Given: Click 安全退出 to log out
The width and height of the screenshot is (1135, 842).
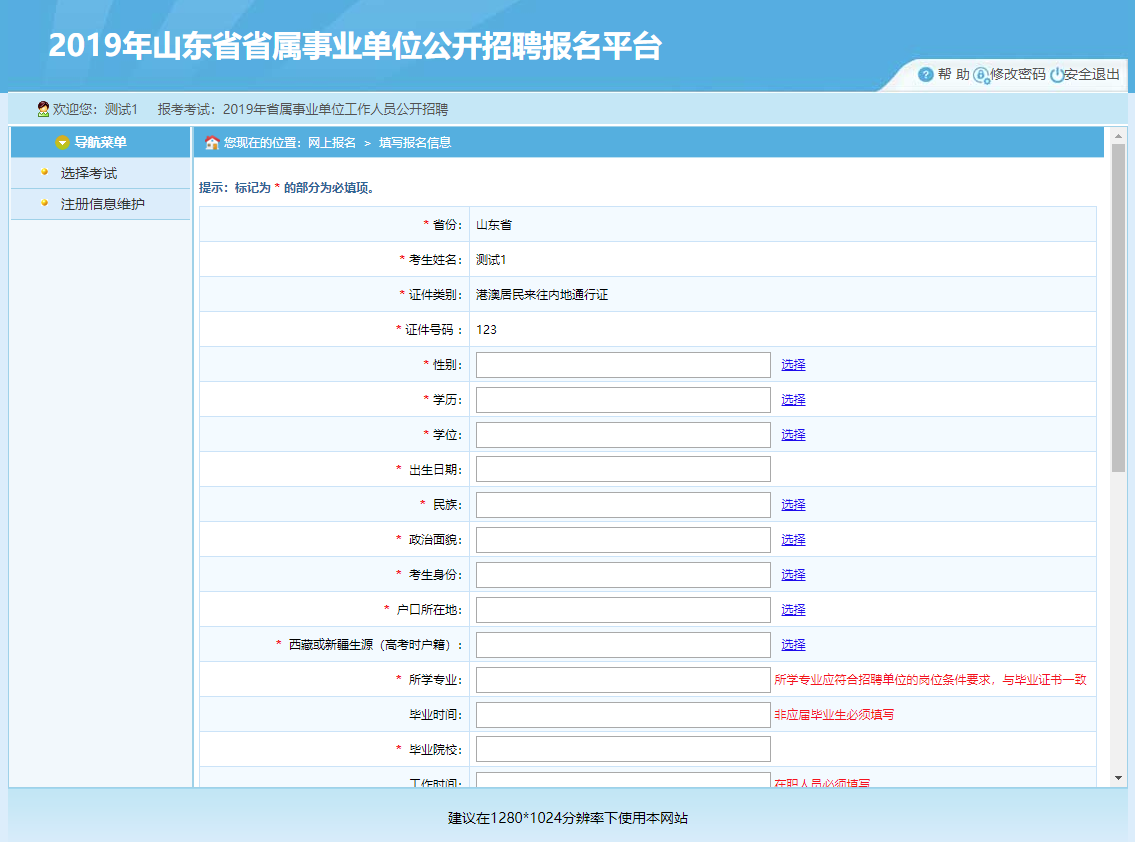Looking at the screenshot, I should pos(1092,75).
